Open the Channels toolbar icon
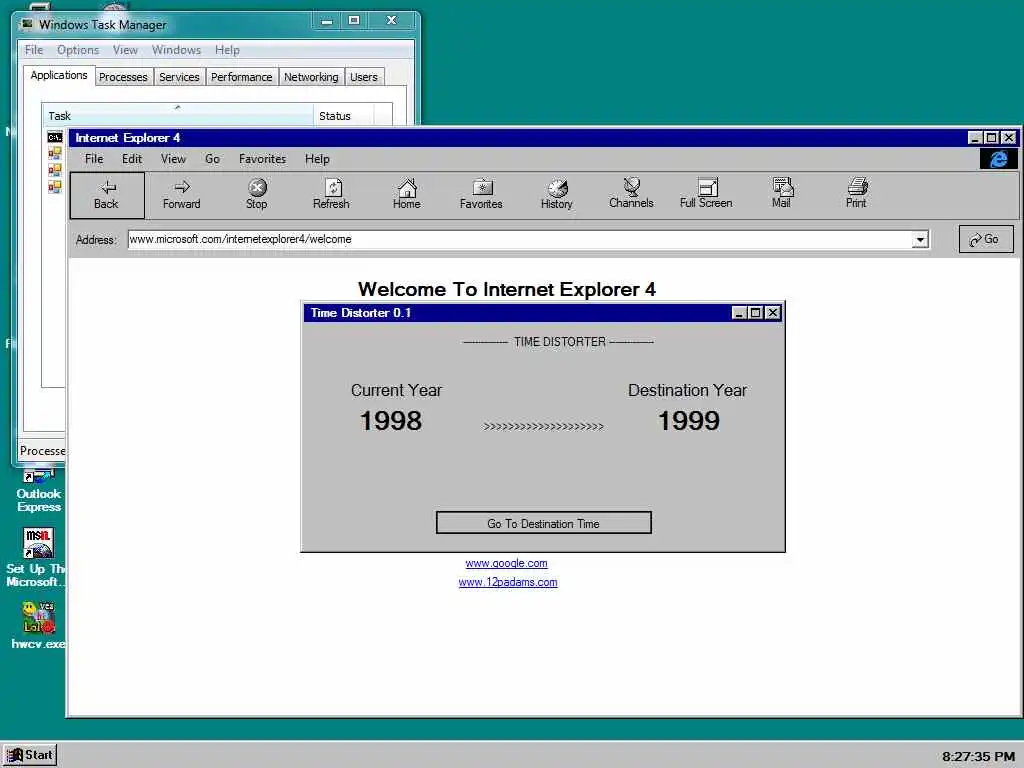The height and width of the screenshot is (768, 1024). click(631, 194)
